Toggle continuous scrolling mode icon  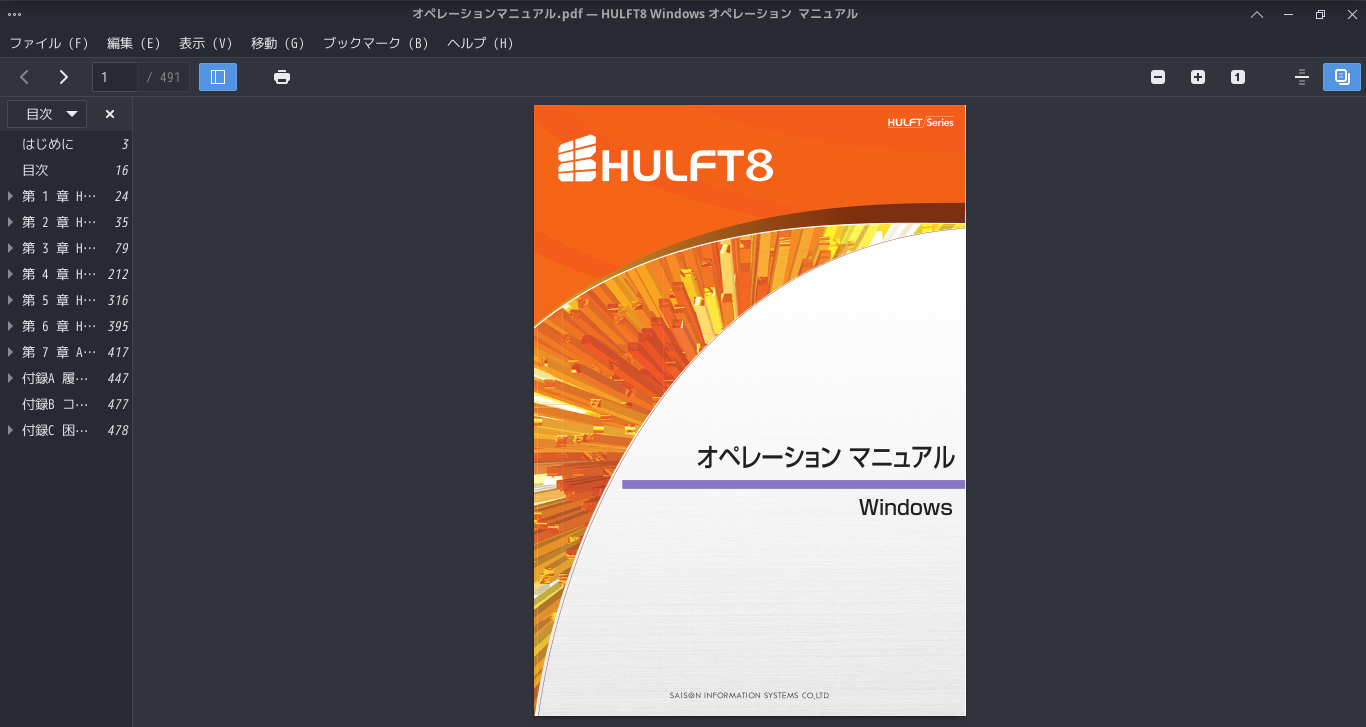[1302, 77]
